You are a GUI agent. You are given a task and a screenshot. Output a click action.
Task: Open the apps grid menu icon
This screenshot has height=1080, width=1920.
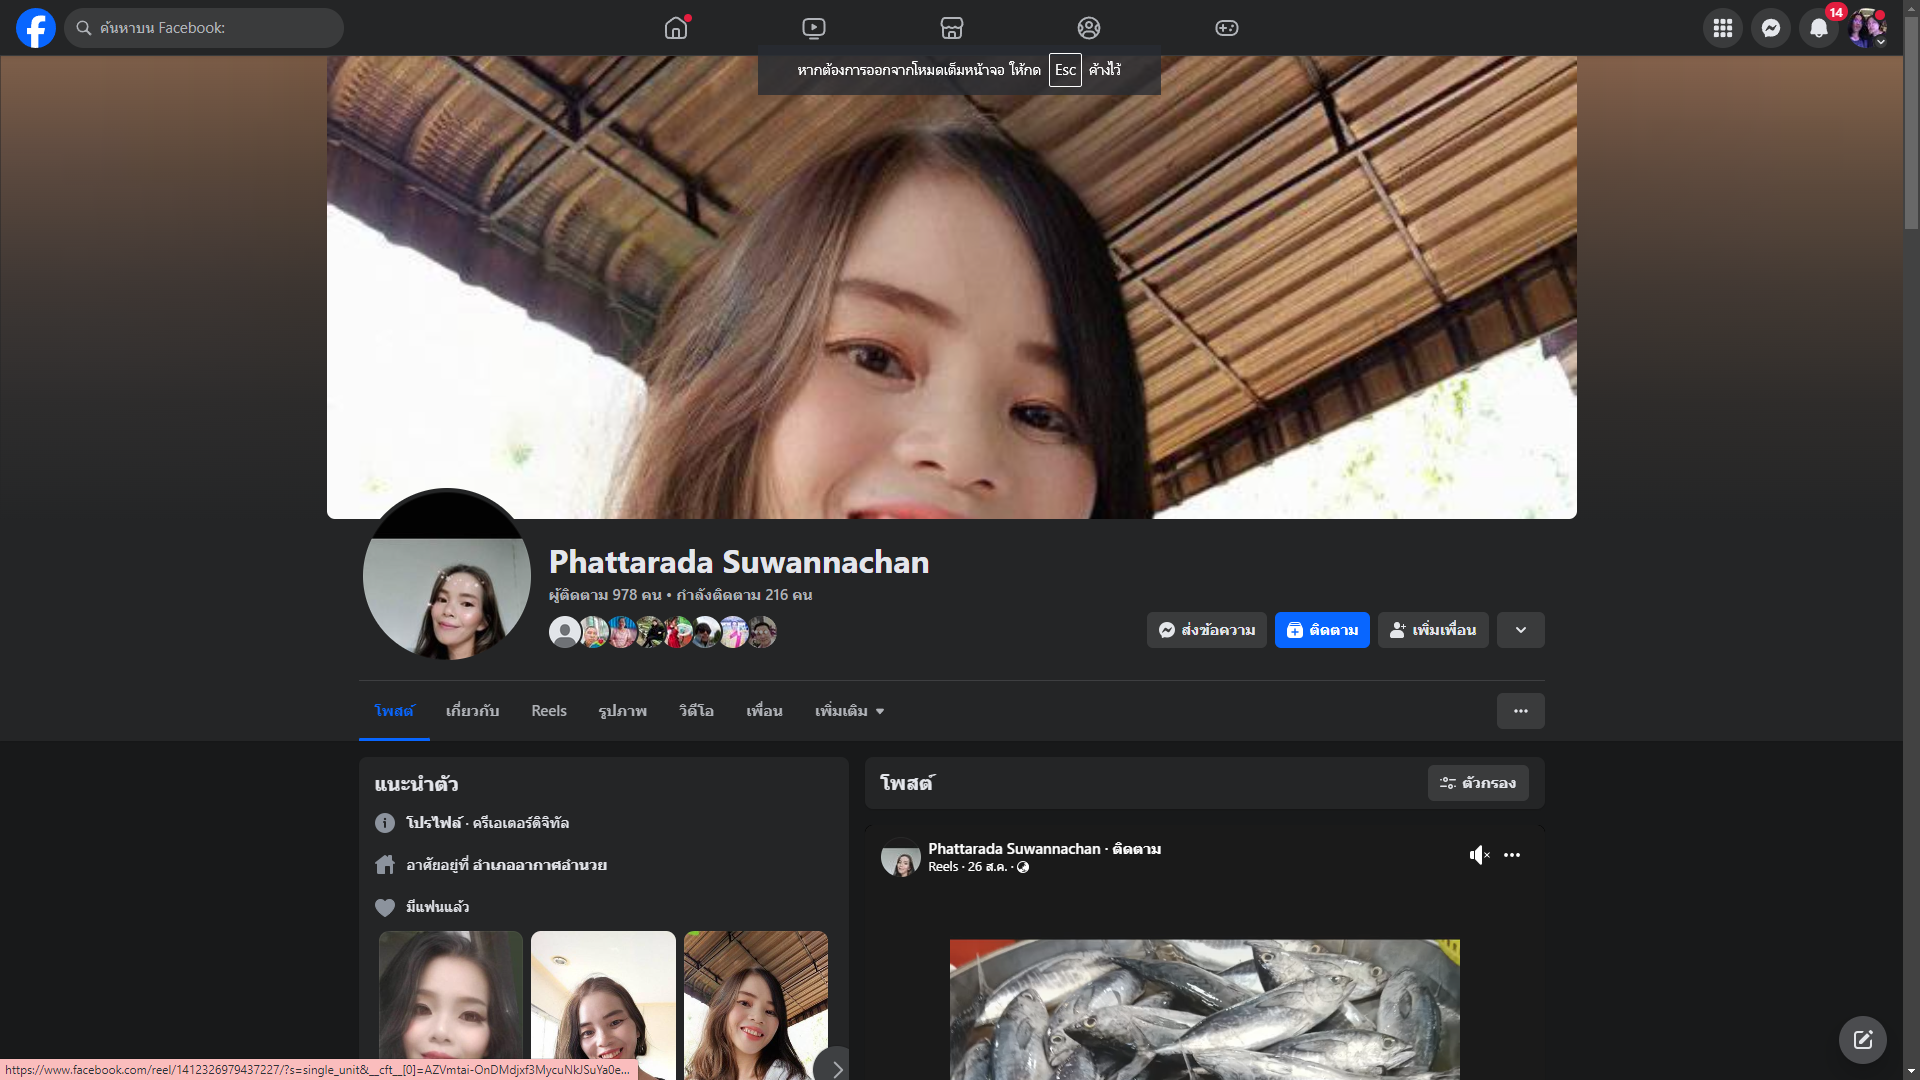pos(1722,28)
